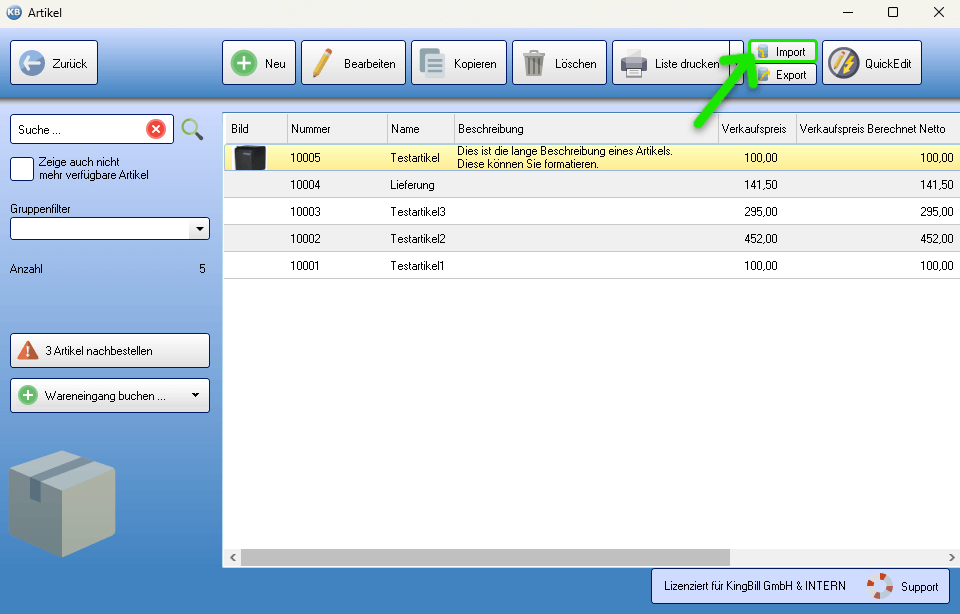The image size is (960, 614).
Task: Open the Export function
Action: (x=783, y=75)
